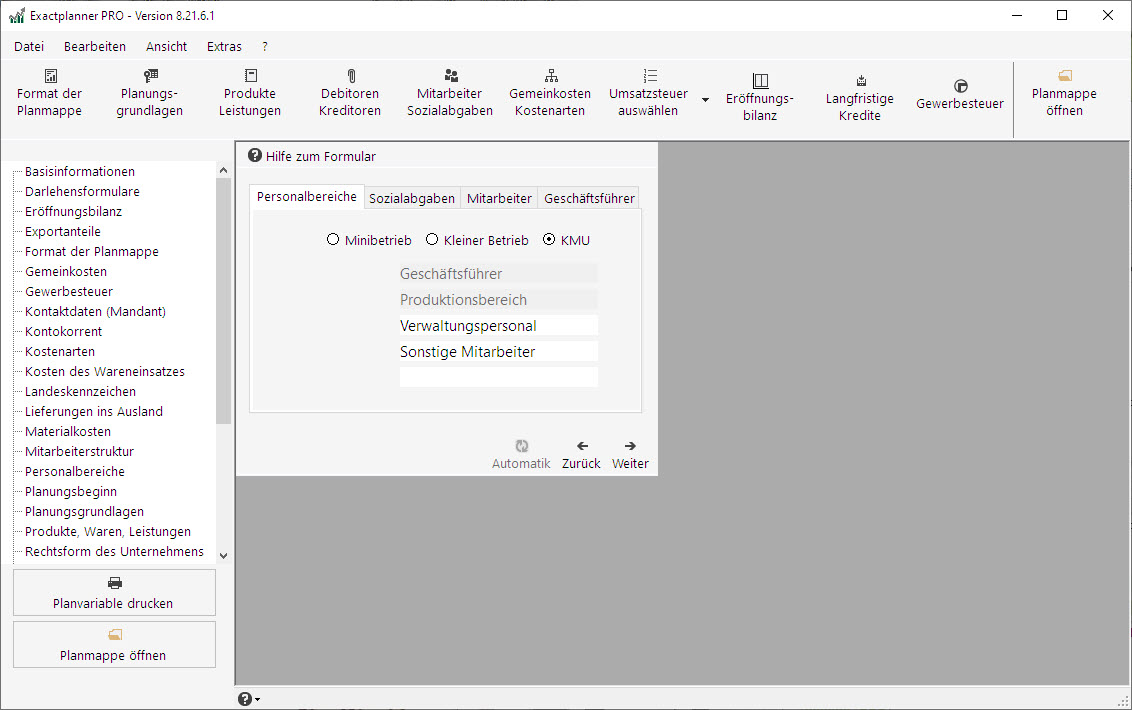Select Kosten des Wareneinsatzes tree item
This screenshot has height=710, width=1132.
(105, 371)
